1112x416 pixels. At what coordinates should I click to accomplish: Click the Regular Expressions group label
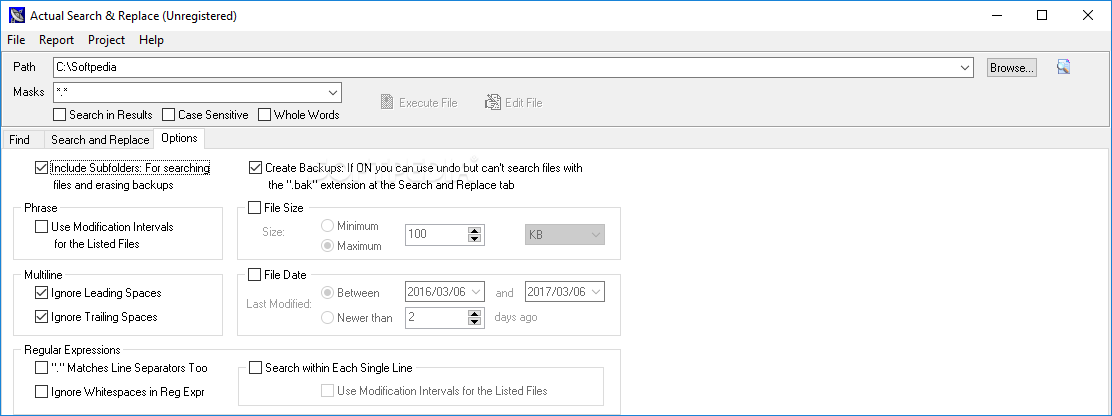click(x=72, y=349)
